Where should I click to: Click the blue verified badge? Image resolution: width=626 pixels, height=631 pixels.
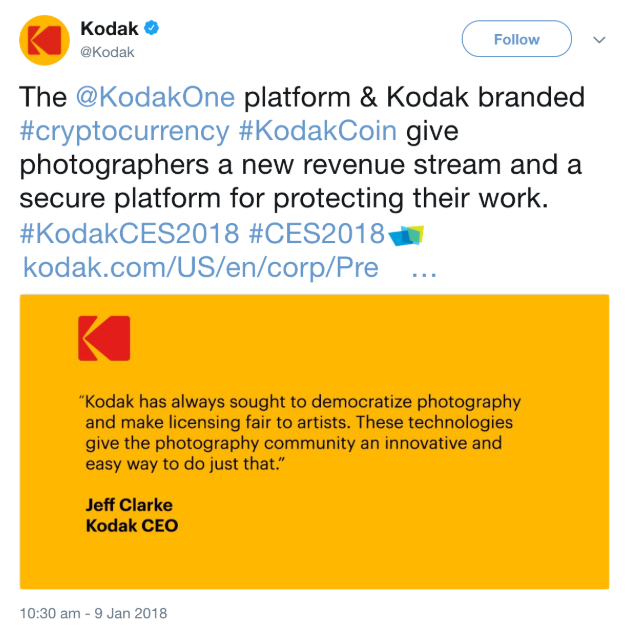149,30
